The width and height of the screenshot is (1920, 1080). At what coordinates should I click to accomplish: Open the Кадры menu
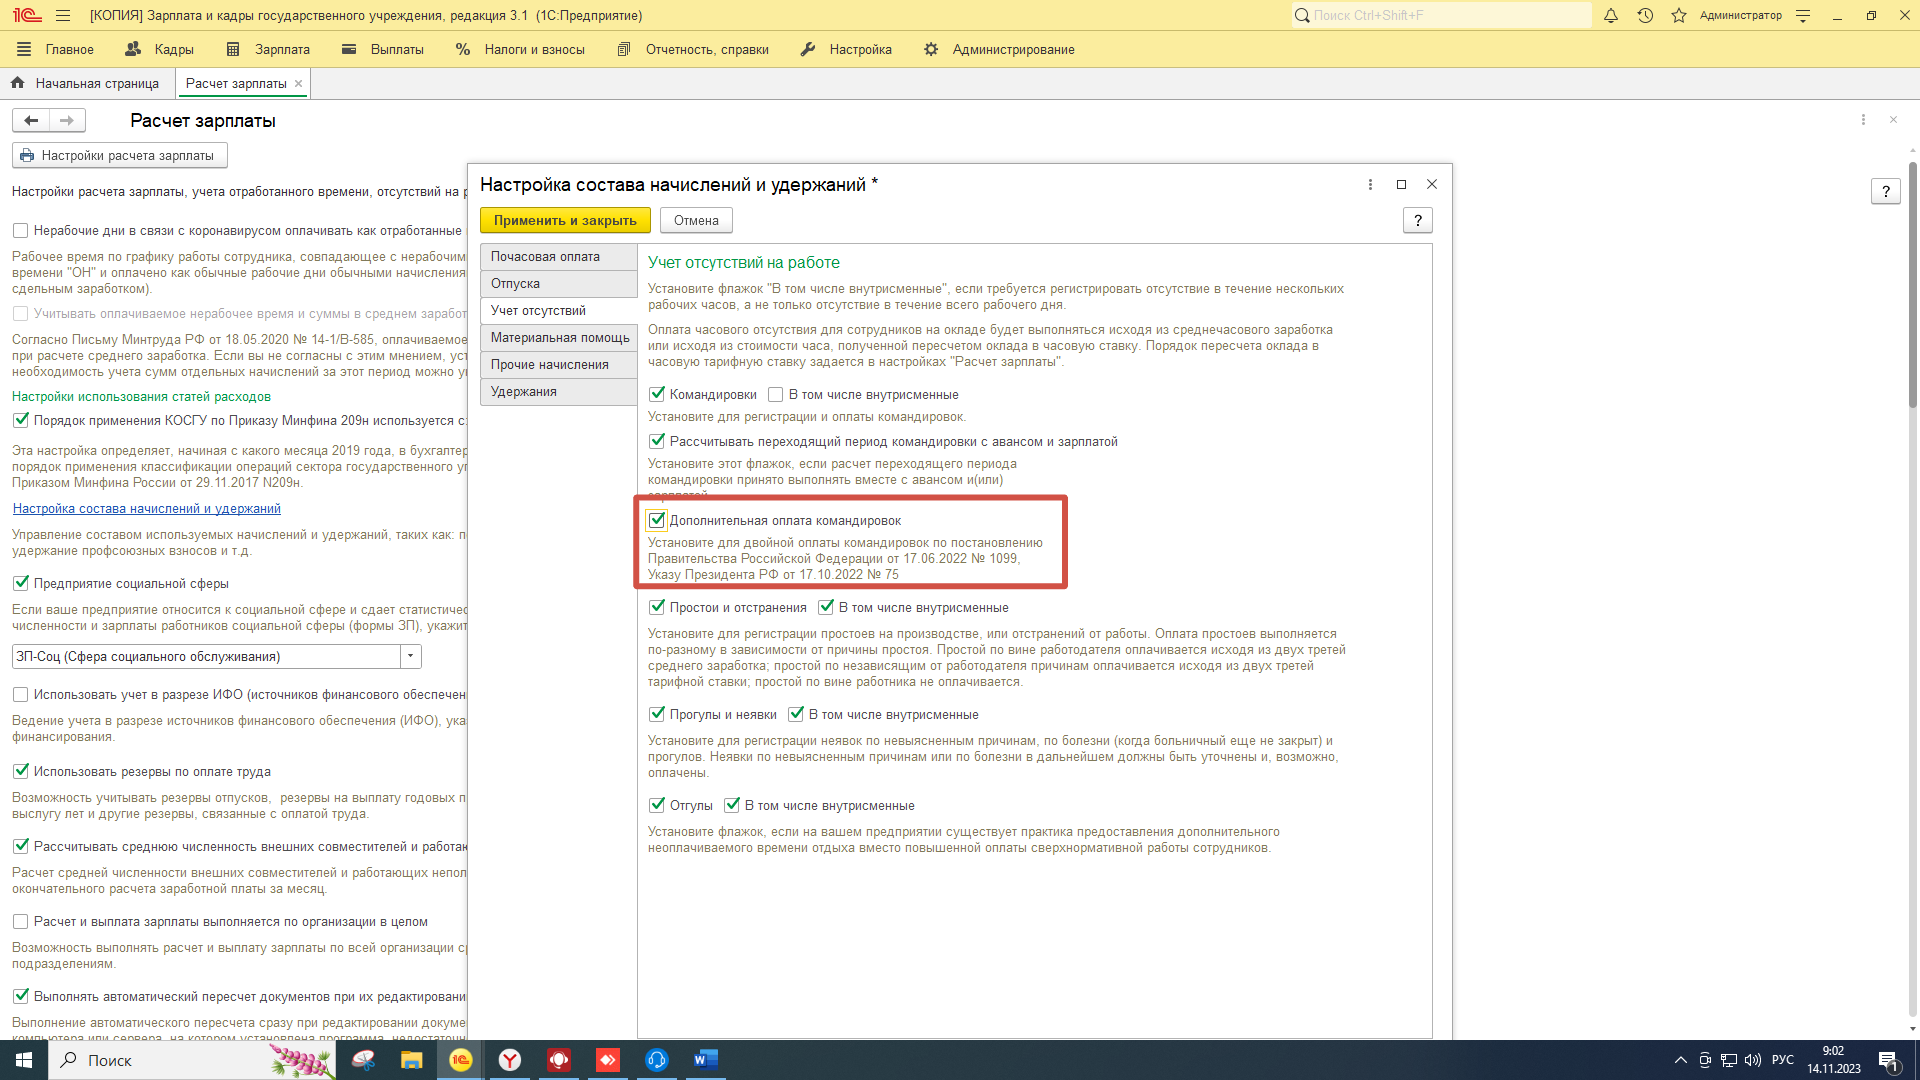(160, 49)
